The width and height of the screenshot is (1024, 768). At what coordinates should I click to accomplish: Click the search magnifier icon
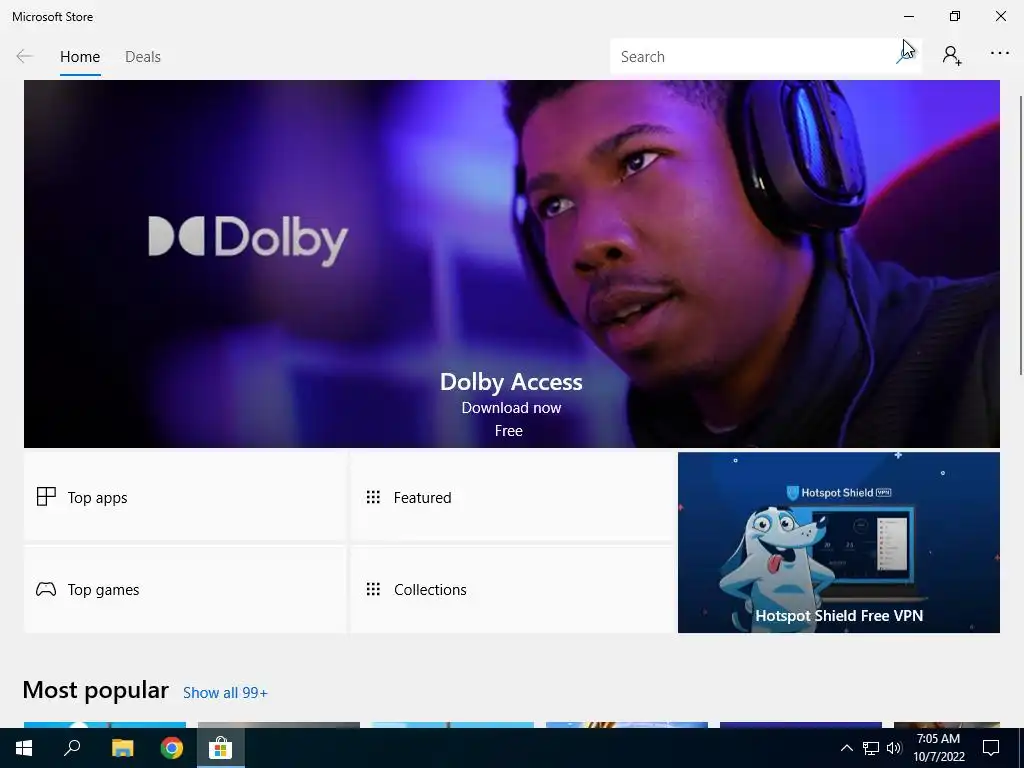click(x=905, y=57)
